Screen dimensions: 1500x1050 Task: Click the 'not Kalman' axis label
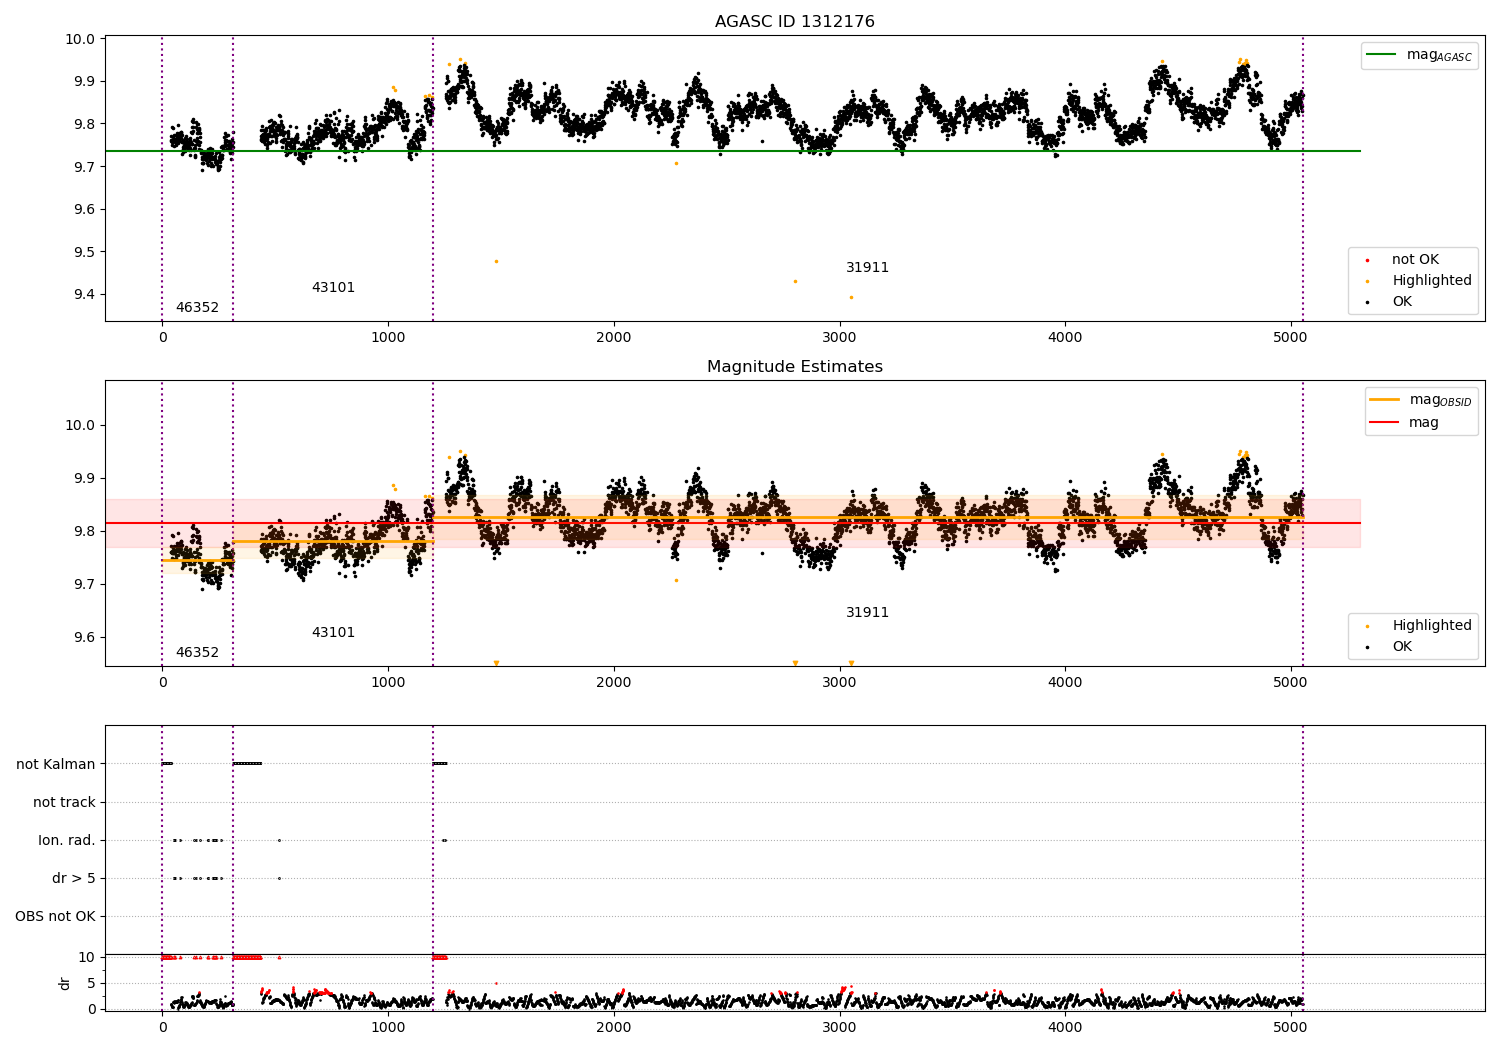coord(56,765)
